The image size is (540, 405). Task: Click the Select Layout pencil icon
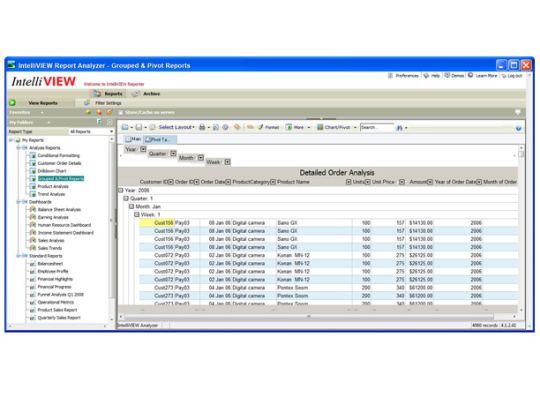pos(153,127)
